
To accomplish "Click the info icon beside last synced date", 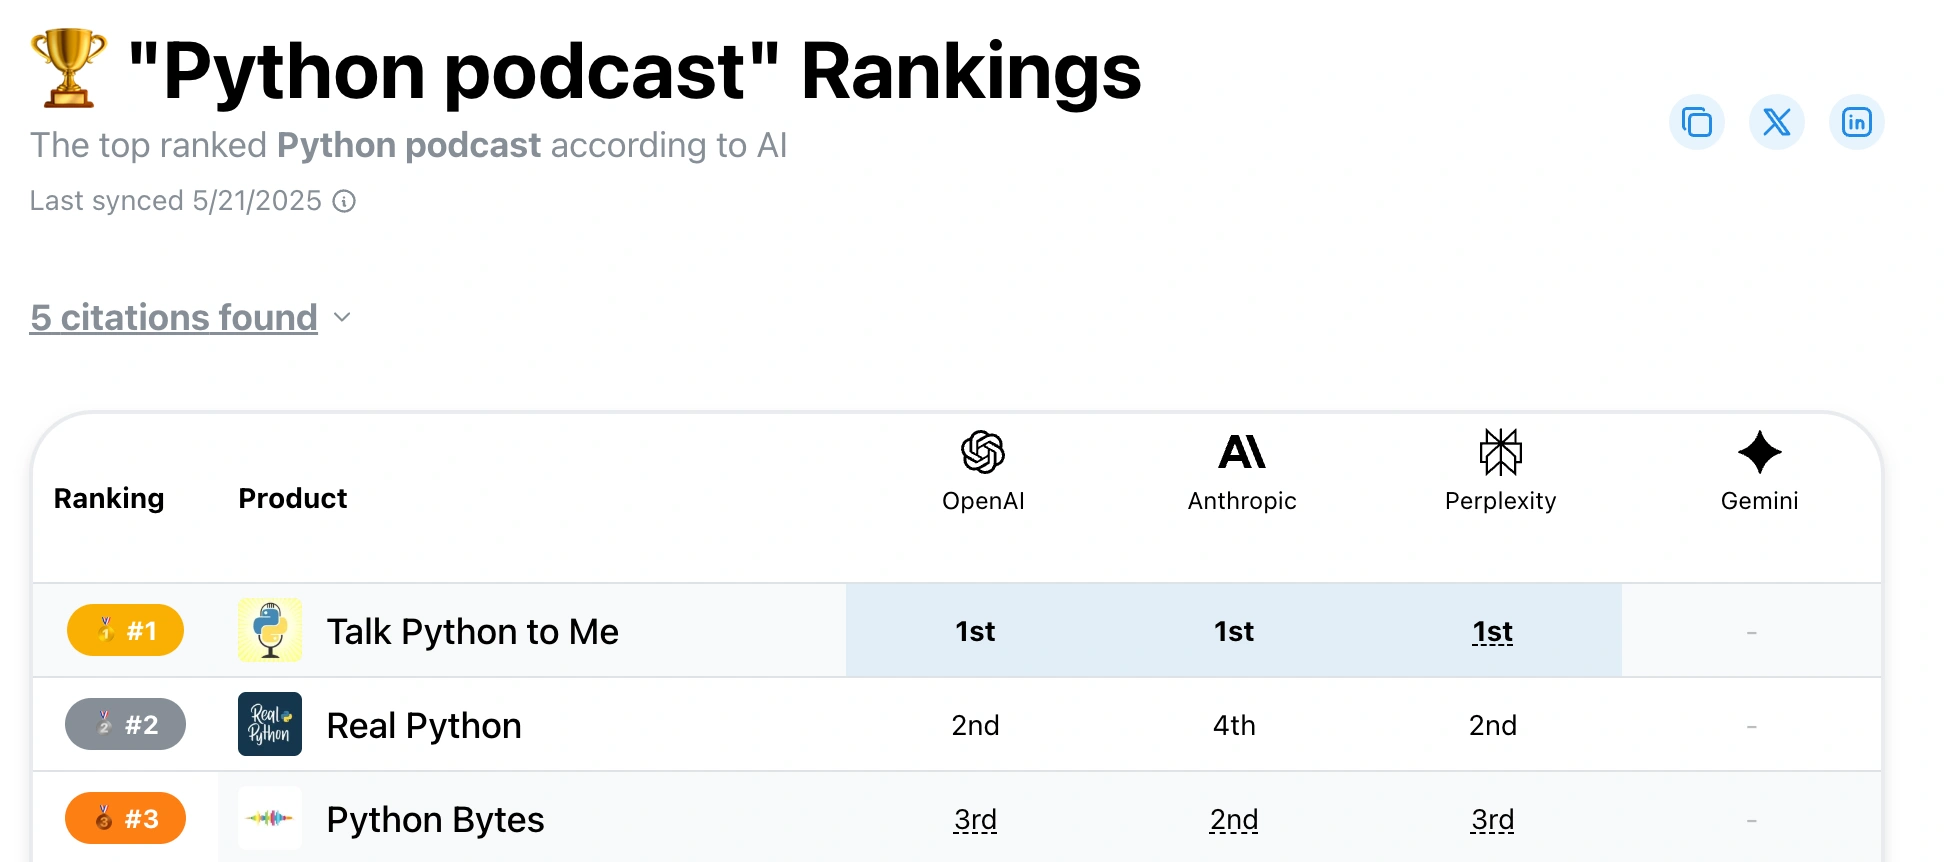I will point(344,202).
